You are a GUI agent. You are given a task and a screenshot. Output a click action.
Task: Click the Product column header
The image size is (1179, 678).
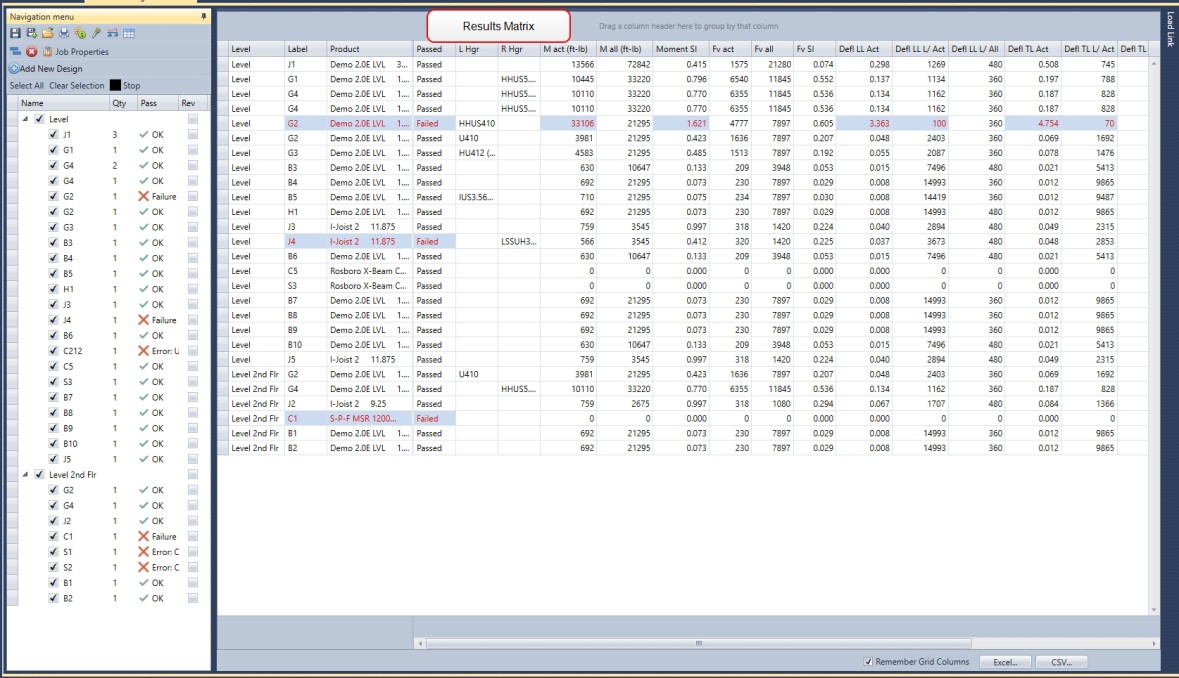coord(370,49)
